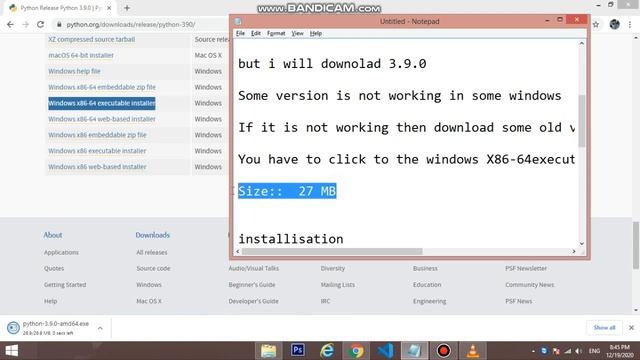Open PSF Newsletter footer link
The height and width of the screenshot is (360, 640).
526,268
